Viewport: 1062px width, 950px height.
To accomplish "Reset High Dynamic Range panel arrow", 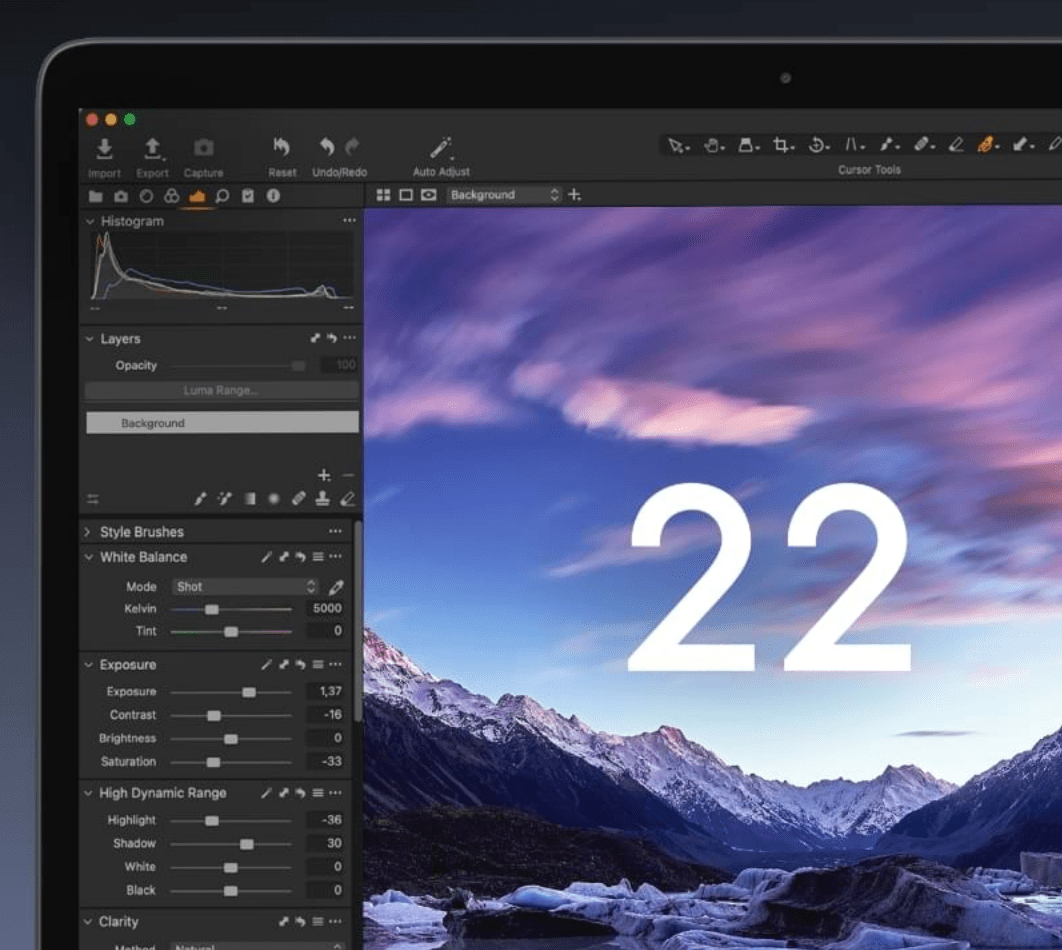I will pos(300,793).
